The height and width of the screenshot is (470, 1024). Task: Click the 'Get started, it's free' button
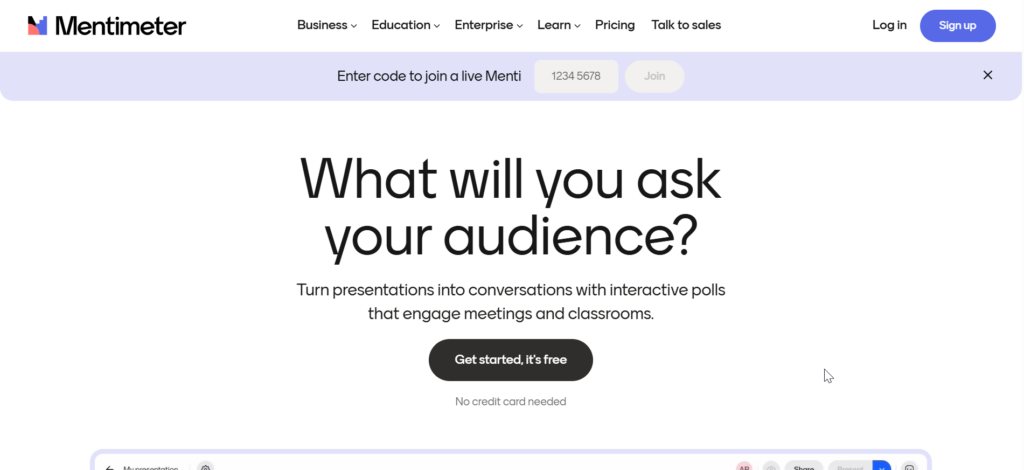coord(511,360)
